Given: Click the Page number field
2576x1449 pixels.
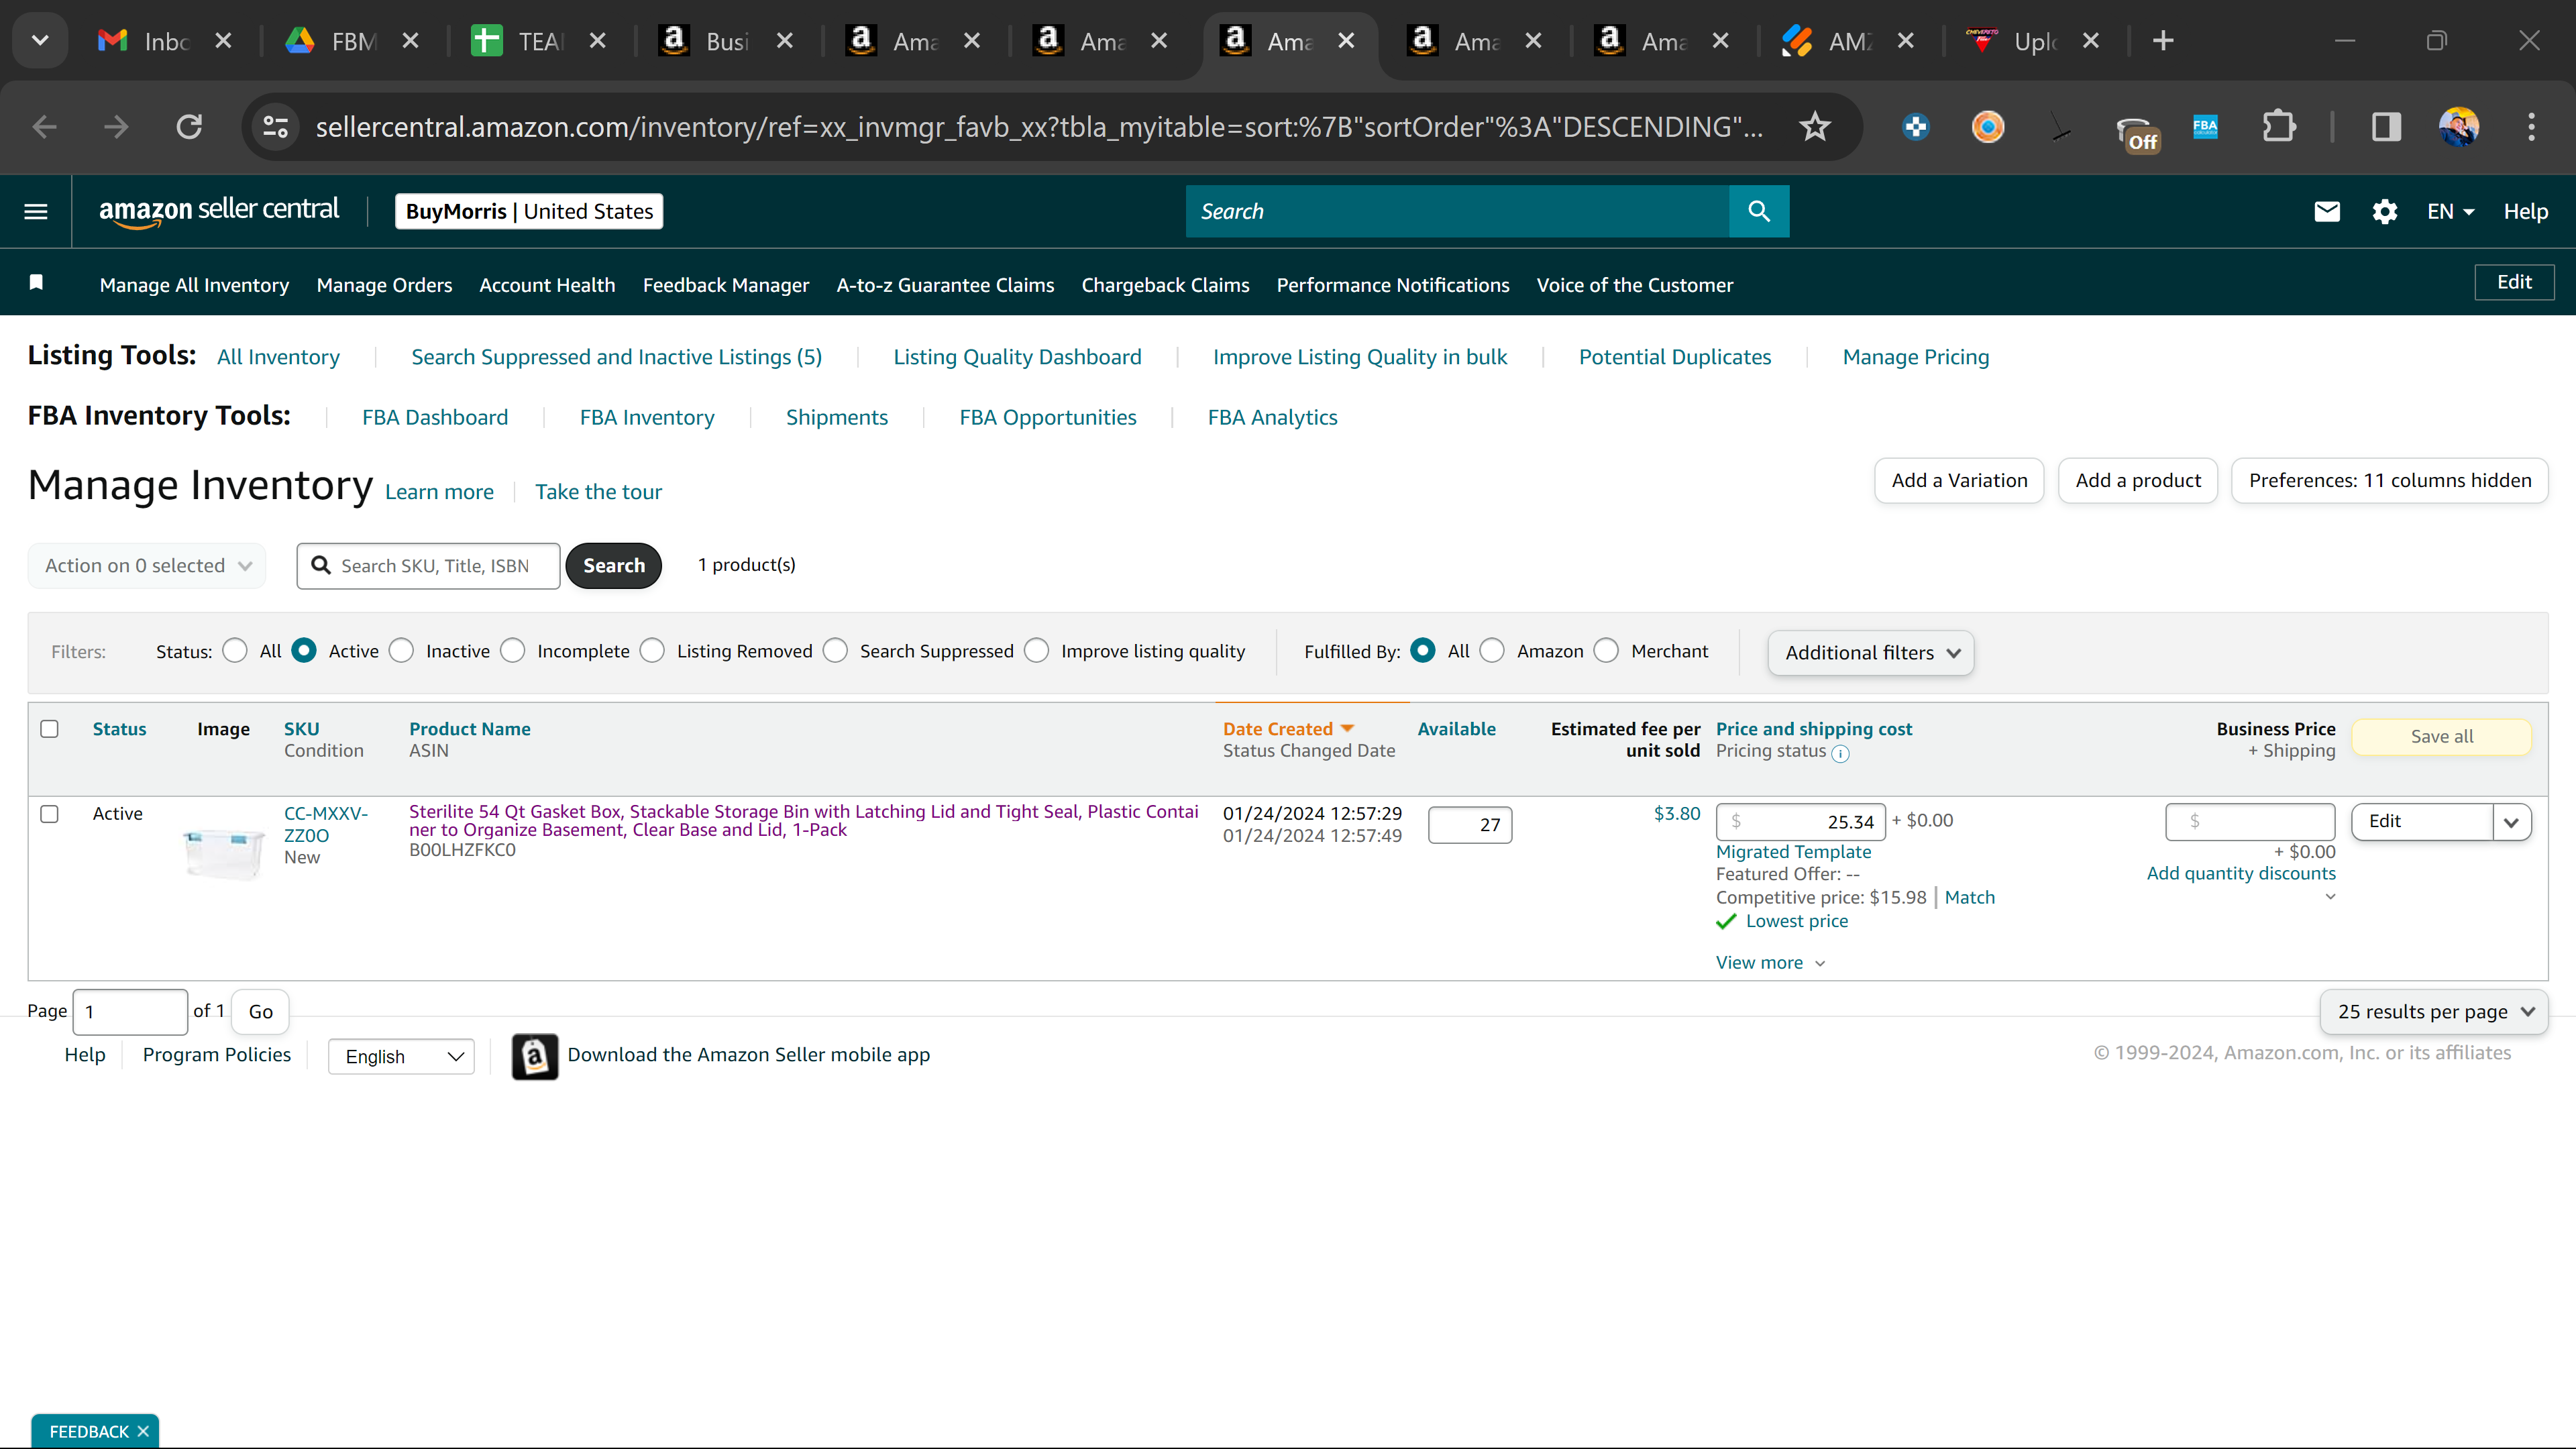Looking at the screenshot, I should point(130,1012).
